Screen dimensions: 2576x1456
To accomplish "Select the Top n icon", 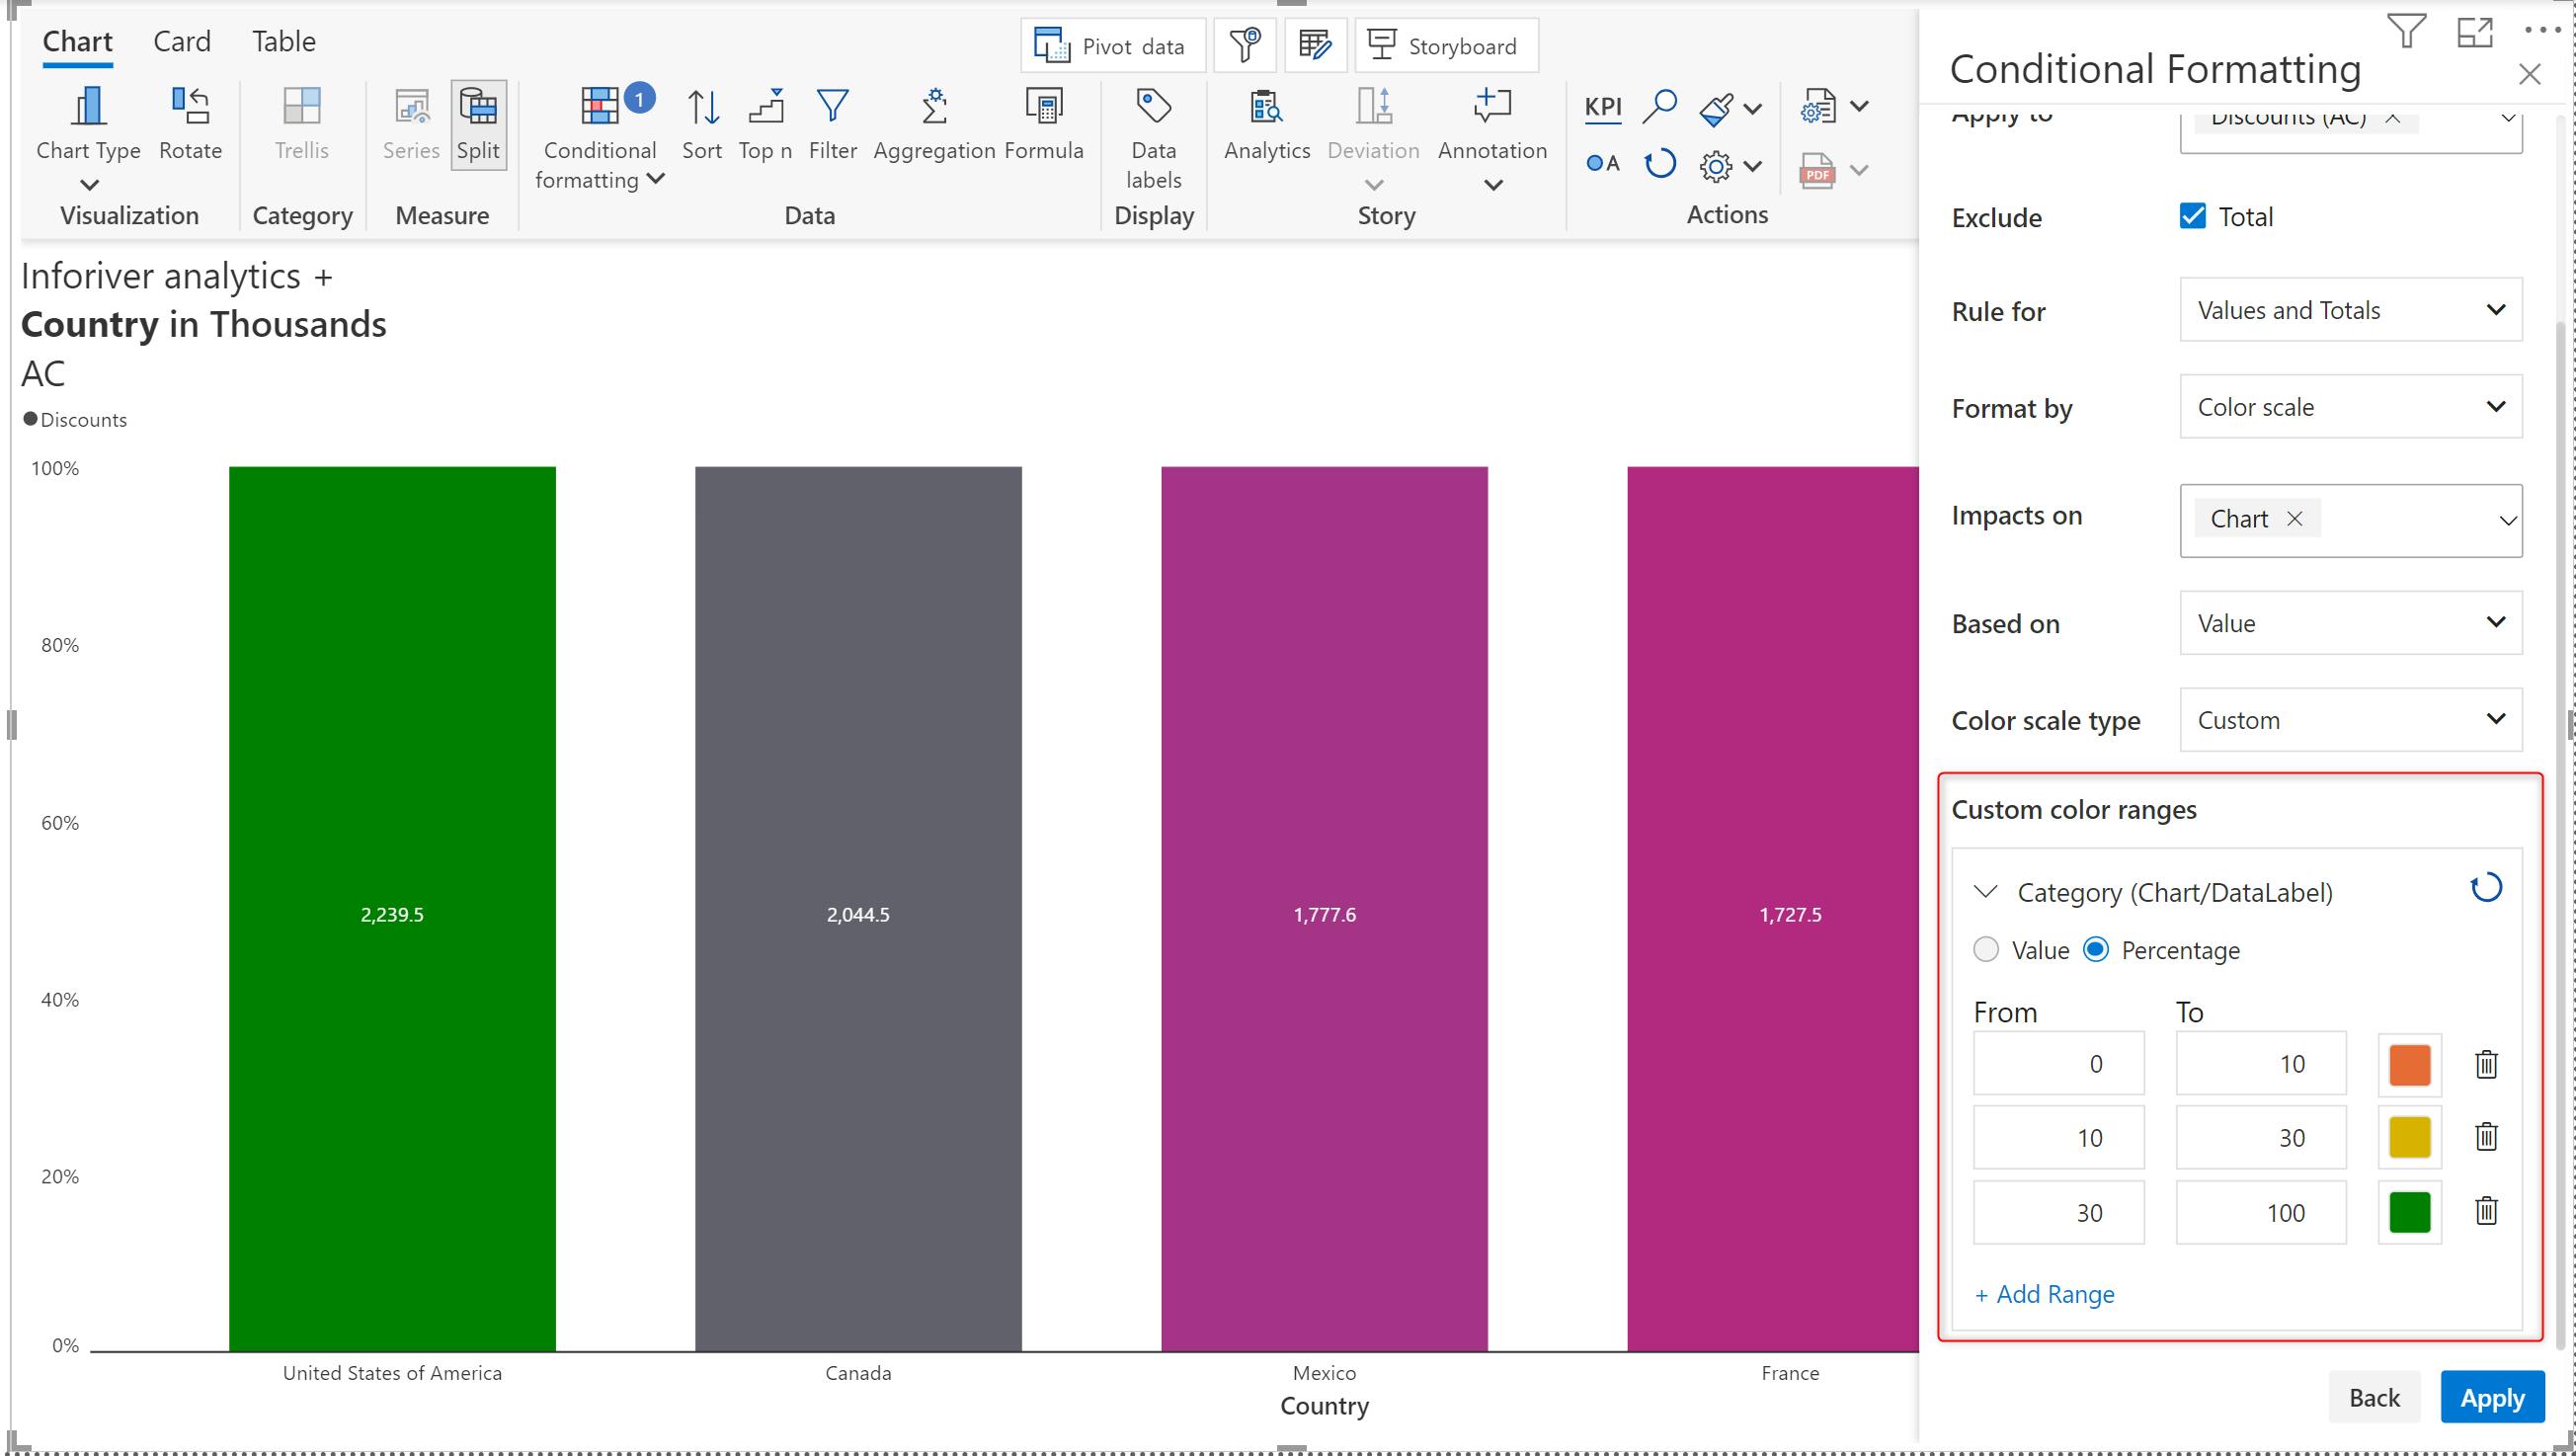I will 765,107.
